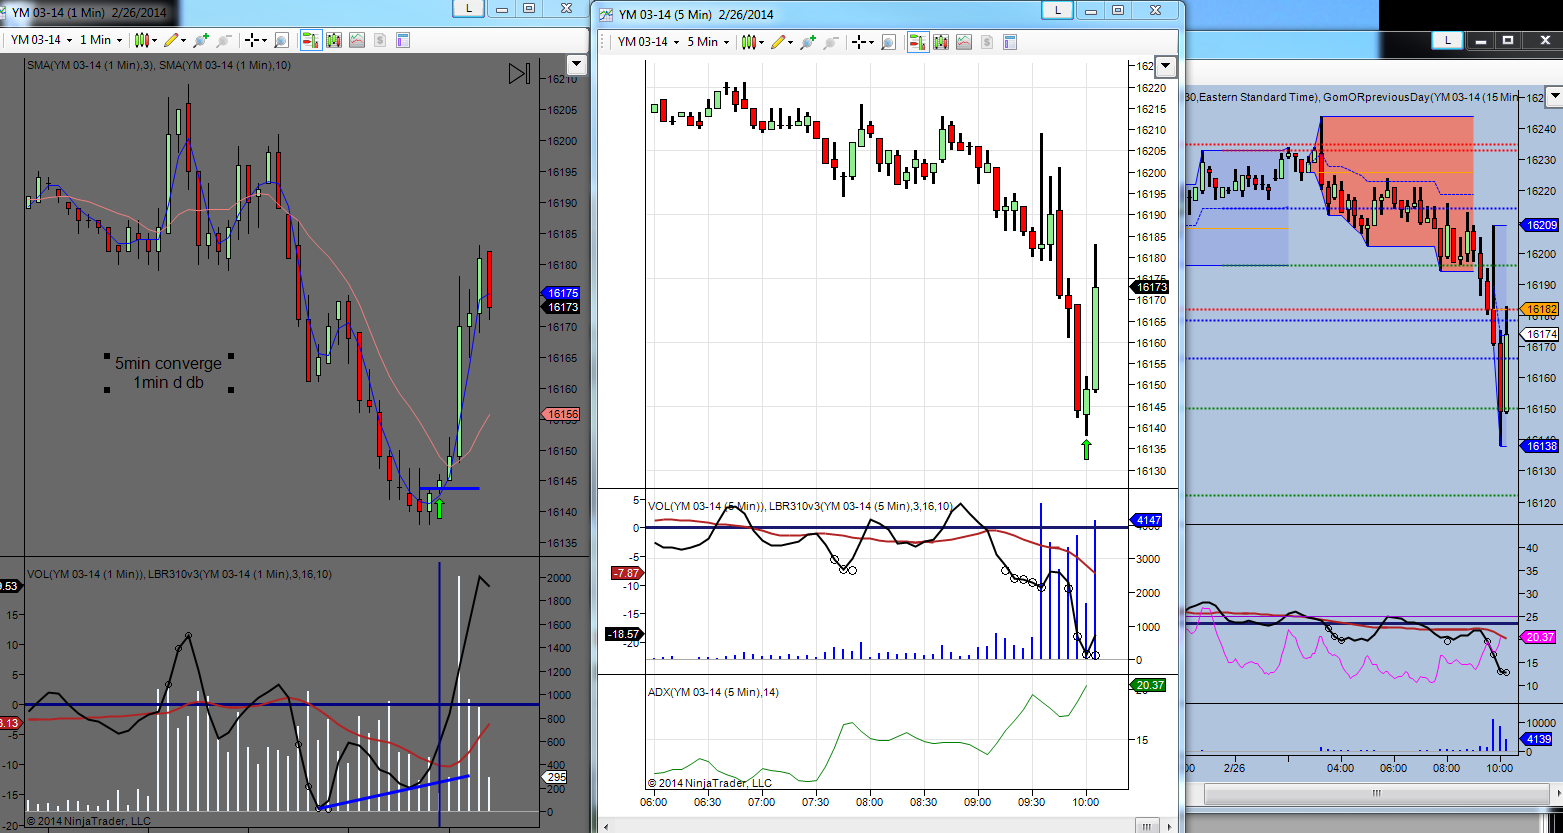Expand YM 03-14 instrument selector, 1 Min window
The width and height of the screenshot is (1563, 833).
tap(41, 40)
